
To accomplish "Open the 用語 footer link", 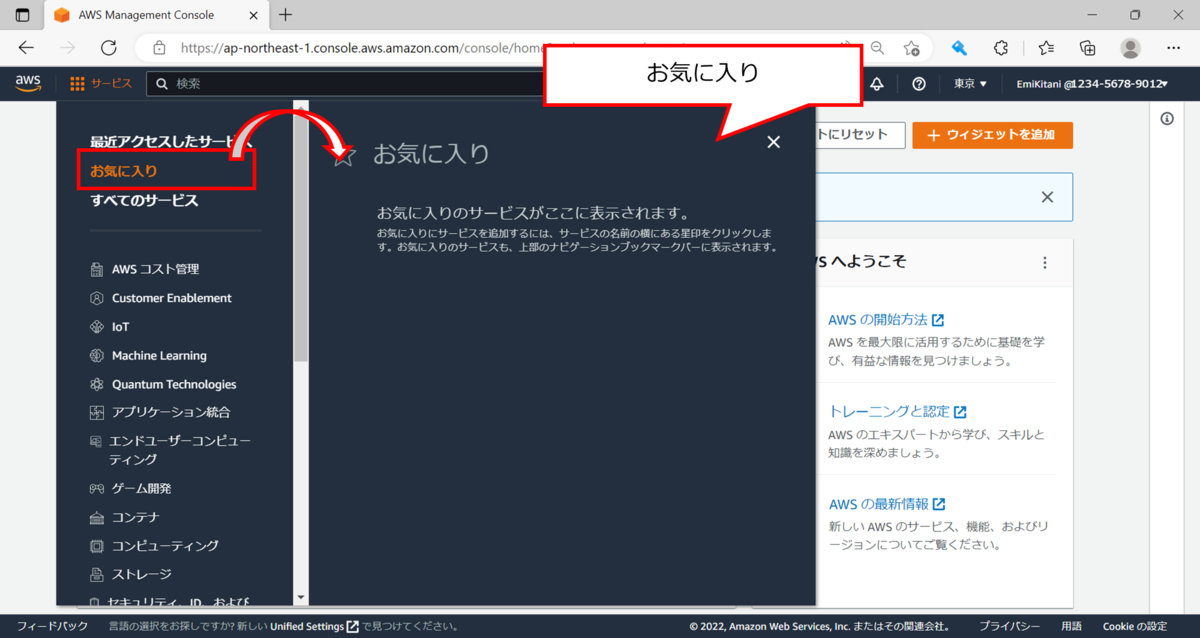I will coord(1071,626).
